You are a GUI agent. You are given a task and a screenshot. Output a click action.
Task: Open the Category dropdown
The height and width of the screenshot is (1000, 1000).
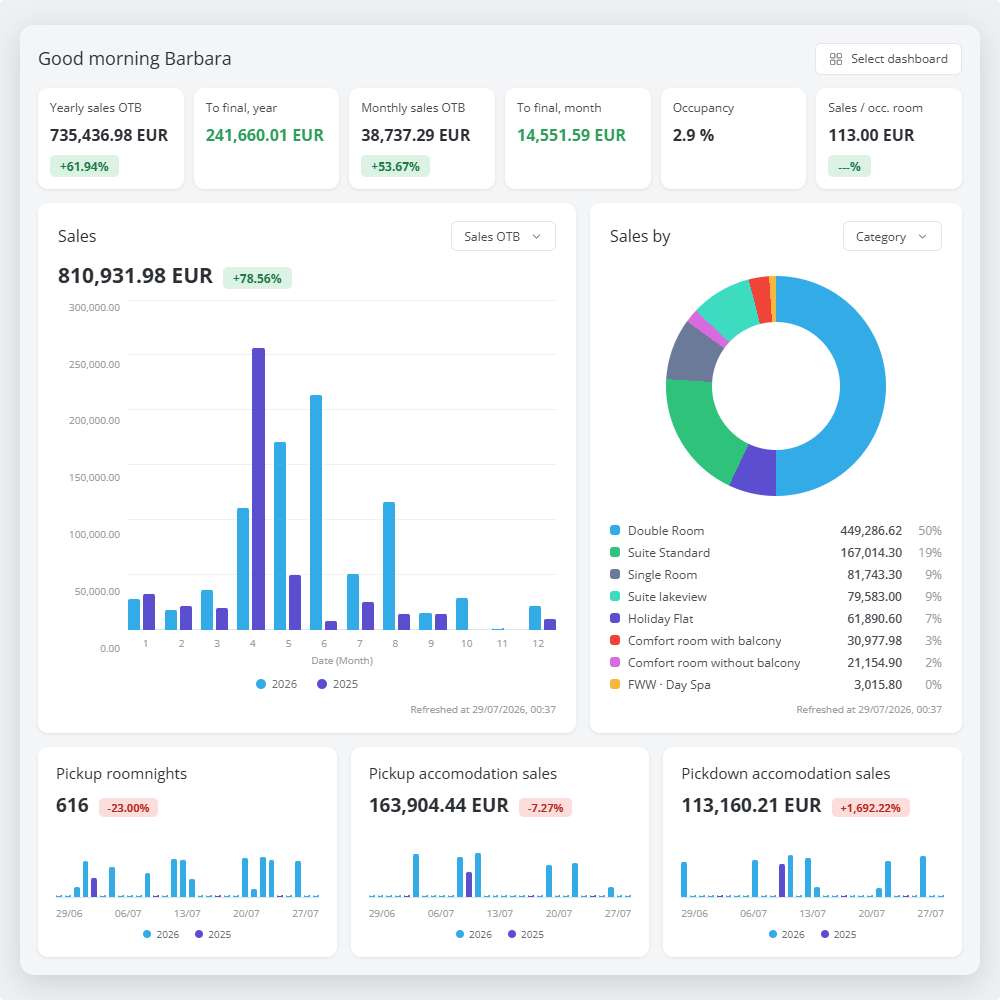pos(892,236)
